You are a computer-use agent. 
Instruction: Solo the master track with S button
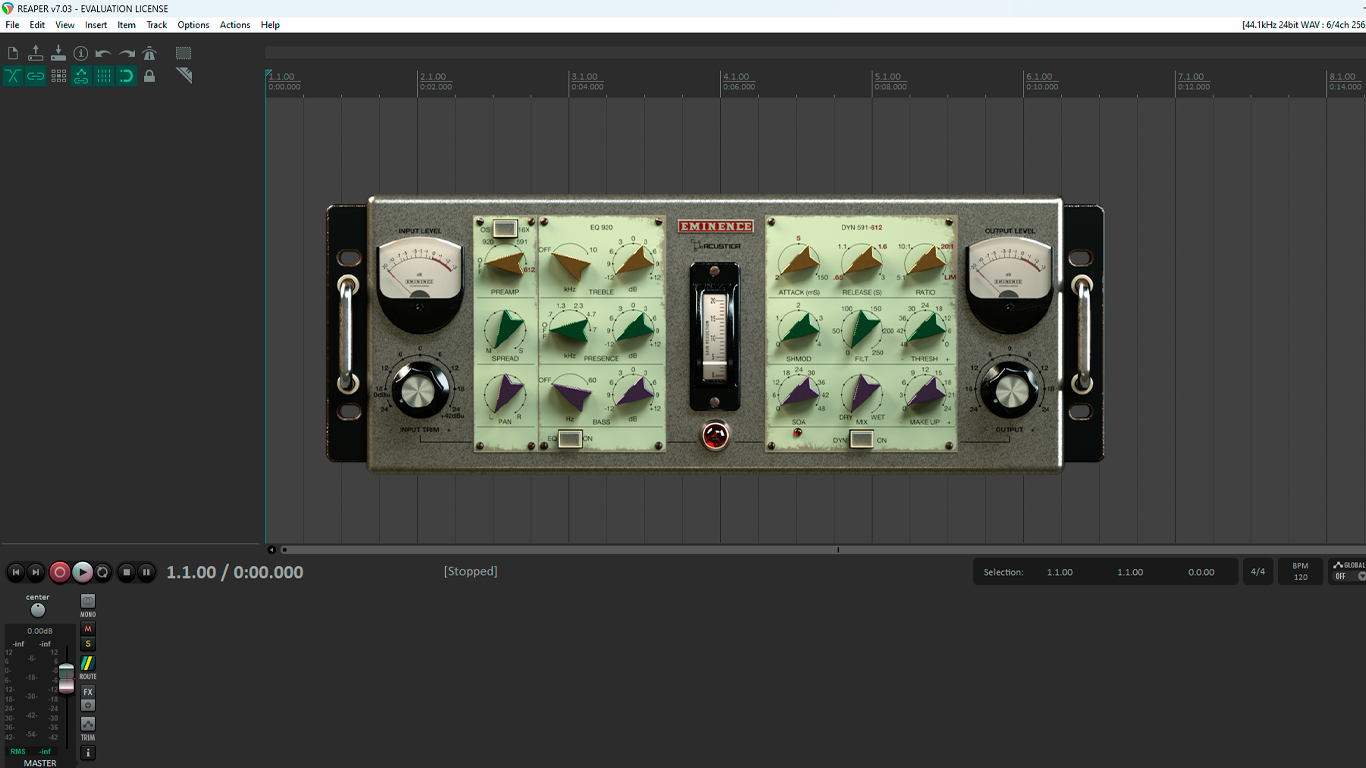(x=88, y=644)
